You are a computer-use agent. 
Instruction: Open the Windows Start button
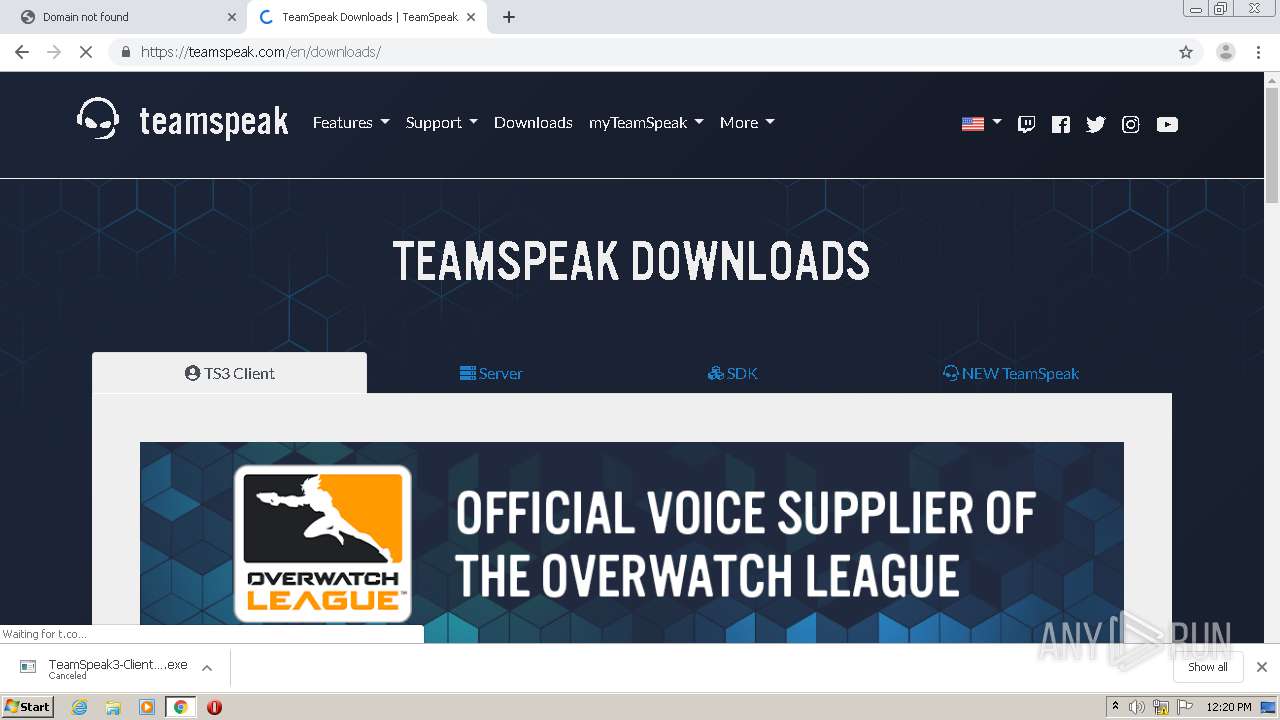[x=28, y=707]
